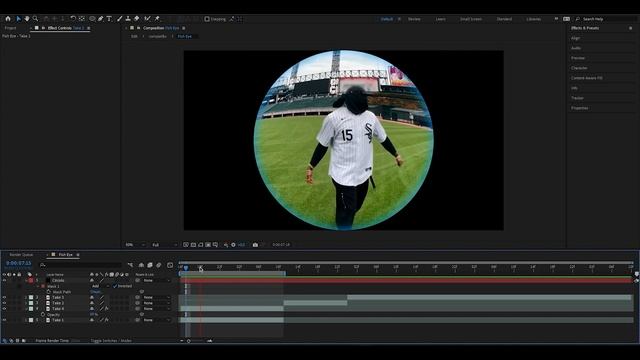This screenshot has height=360, width=640.
Task: Open the Effects & Presets panel menu
Action: pyautogui.click(x=631, y=28)
